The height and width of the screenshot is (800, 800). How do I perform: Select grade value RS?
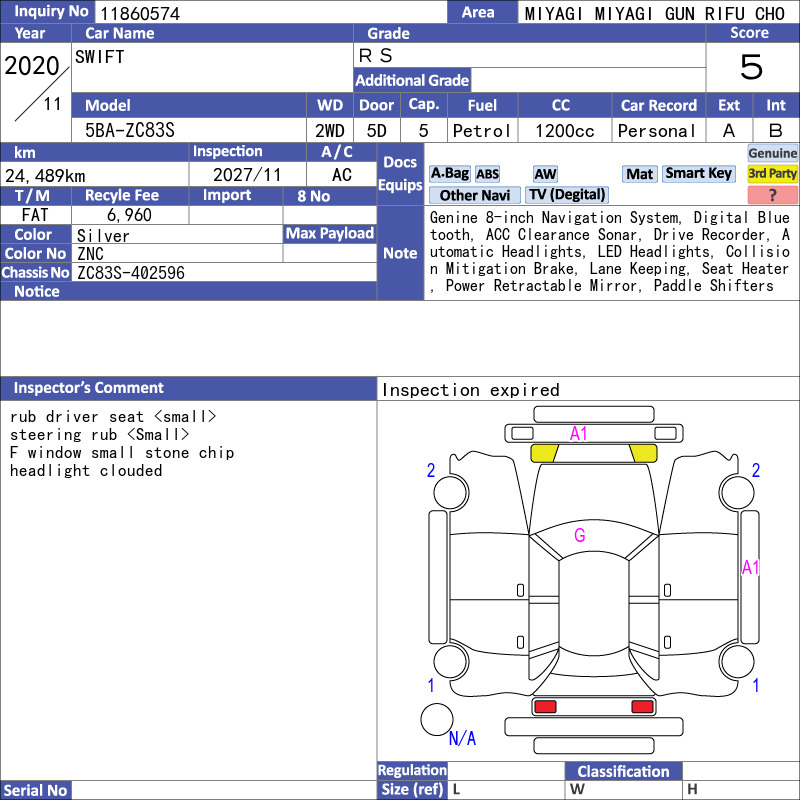click(376, 56)
